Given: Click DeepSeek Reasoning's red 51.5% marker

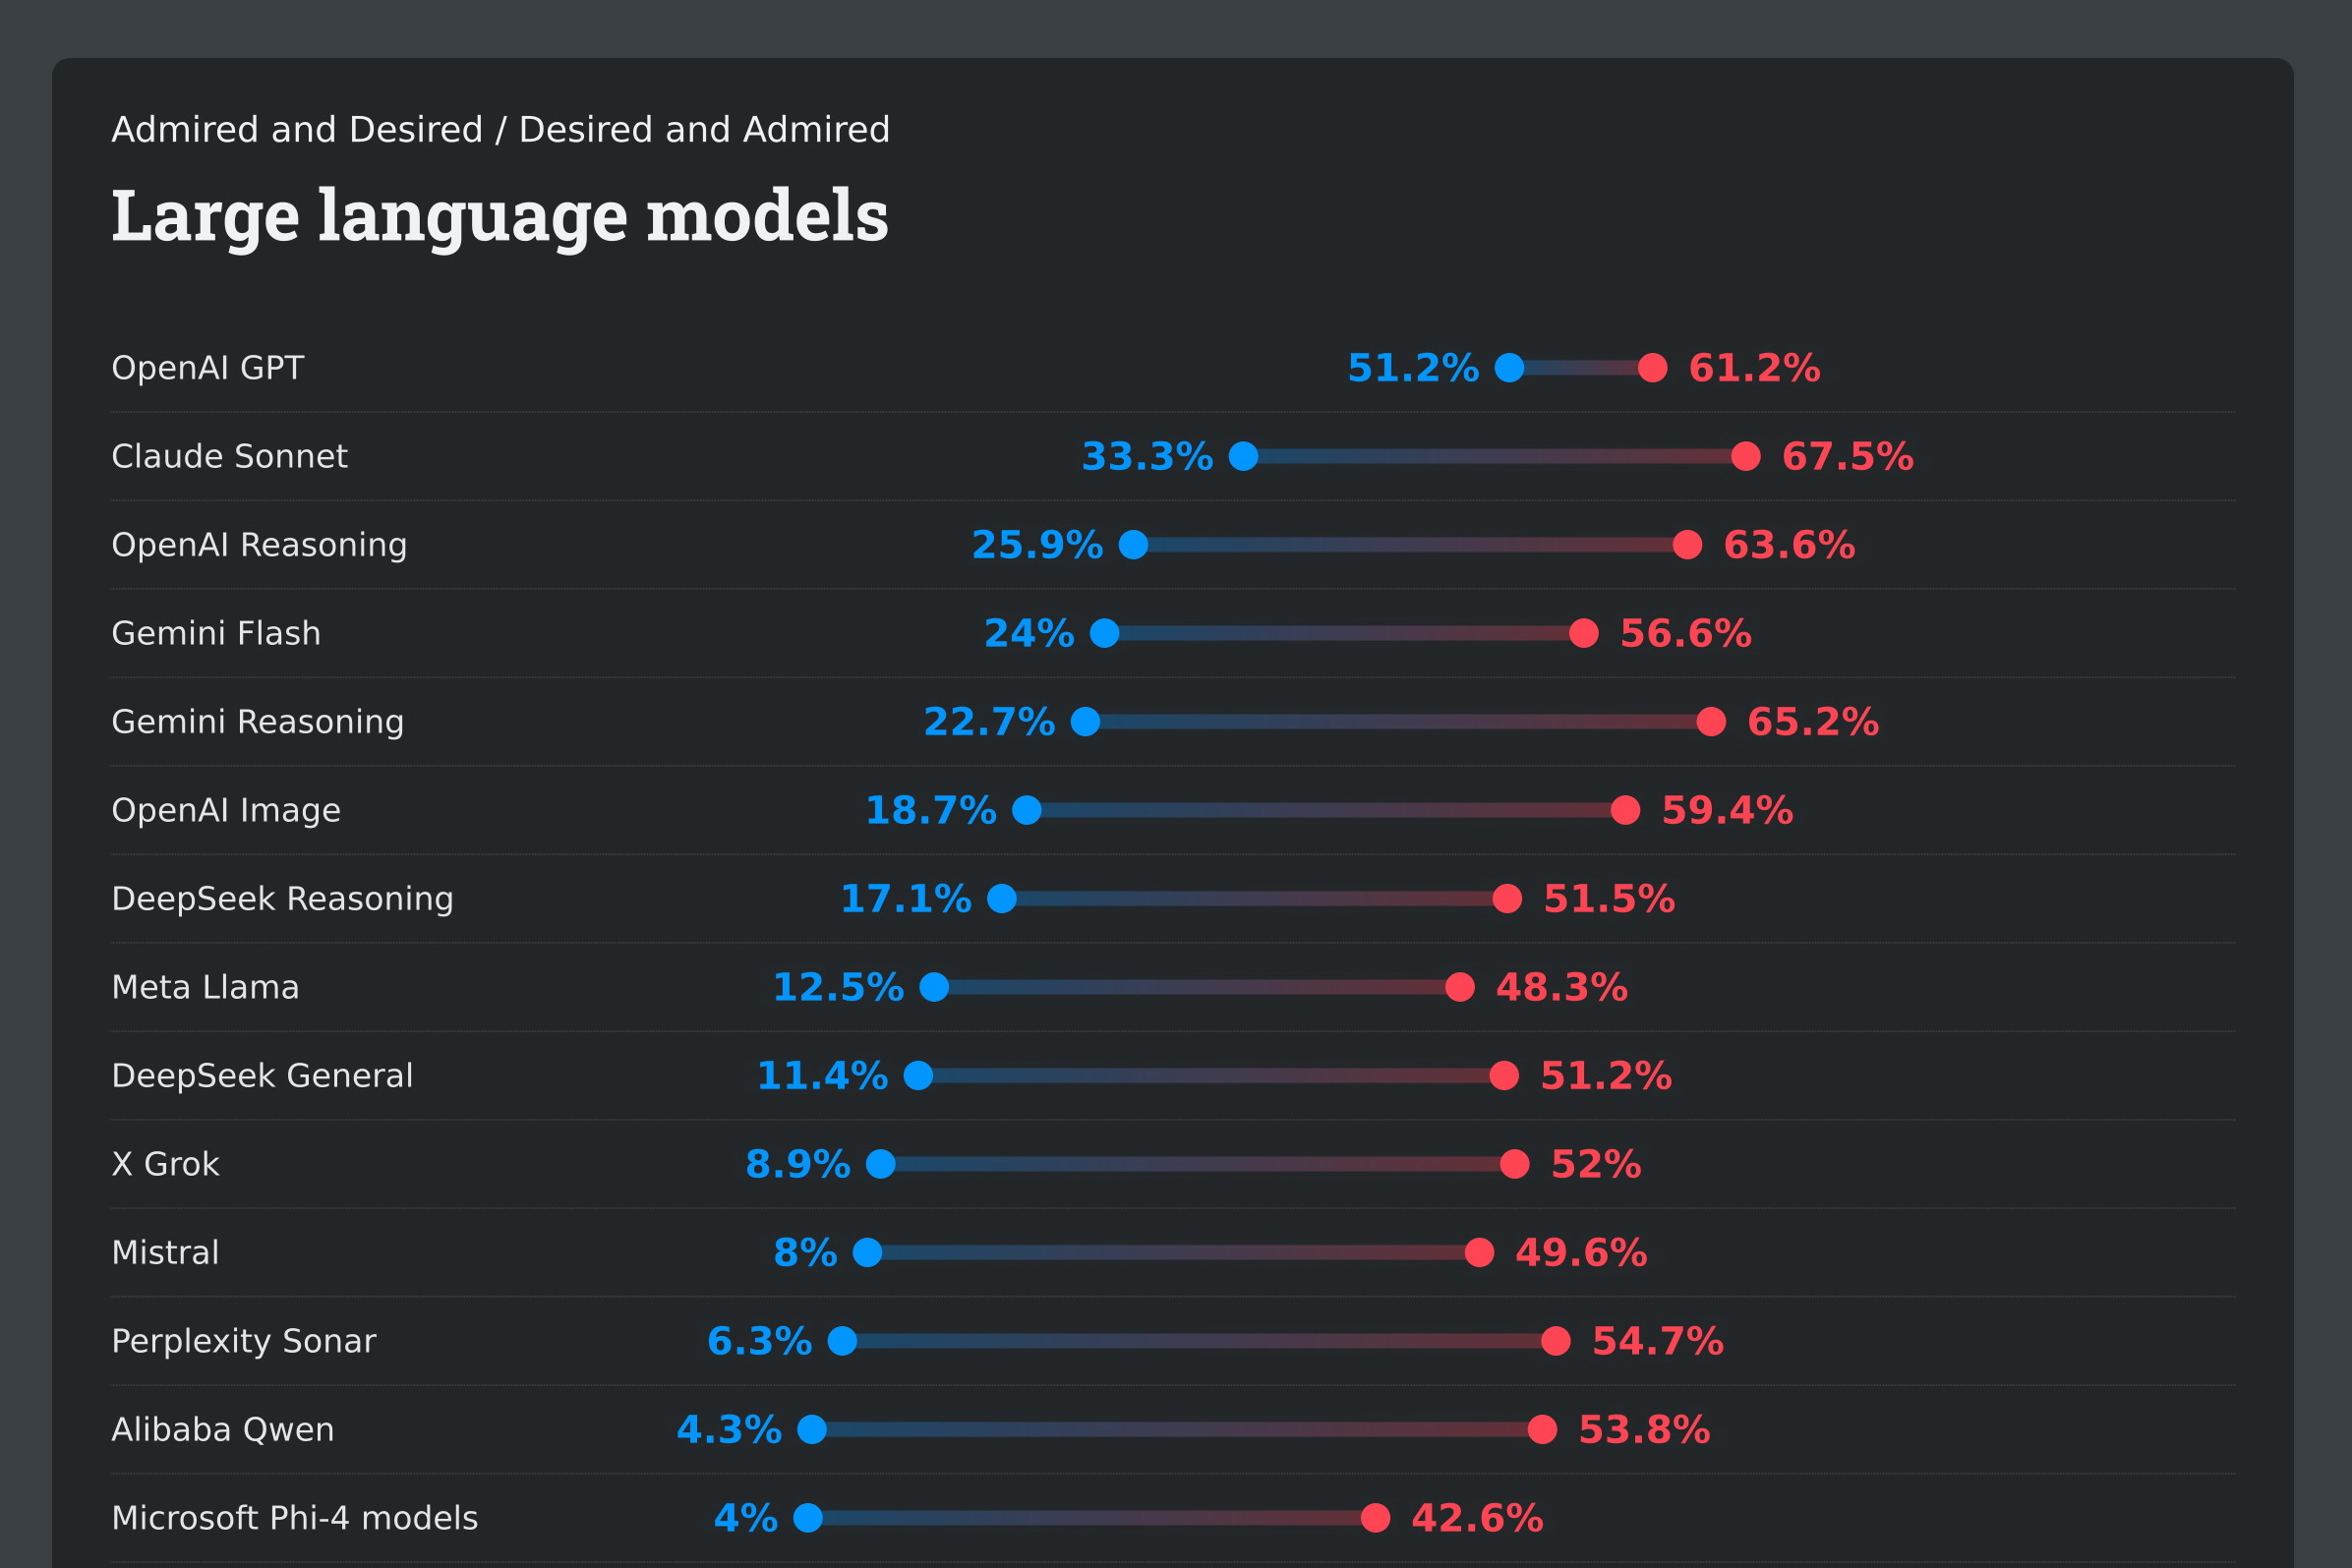Looking at the screenshot, I should pos(1507,898).
